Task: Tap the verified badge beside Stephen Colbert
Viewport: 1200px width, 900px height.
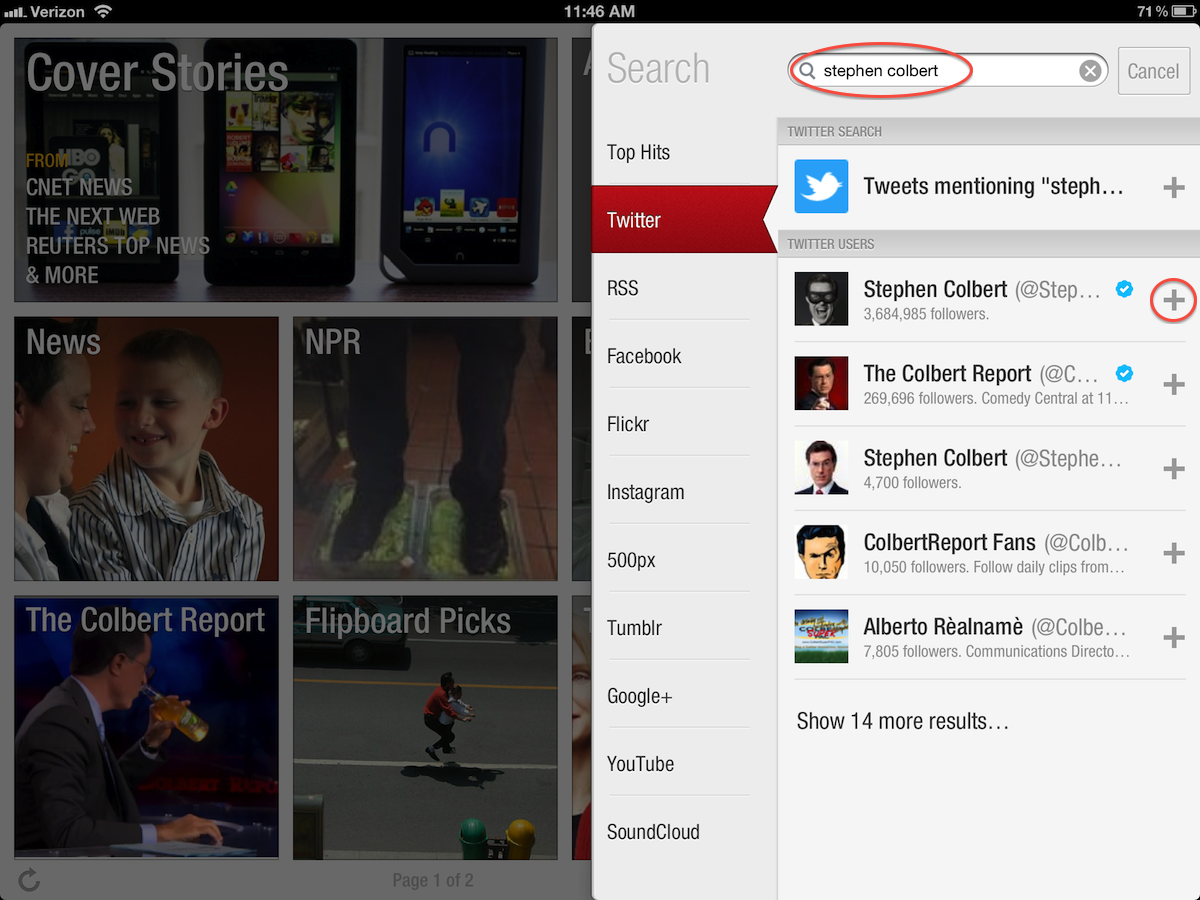Action: click(x=1124, y=289)
